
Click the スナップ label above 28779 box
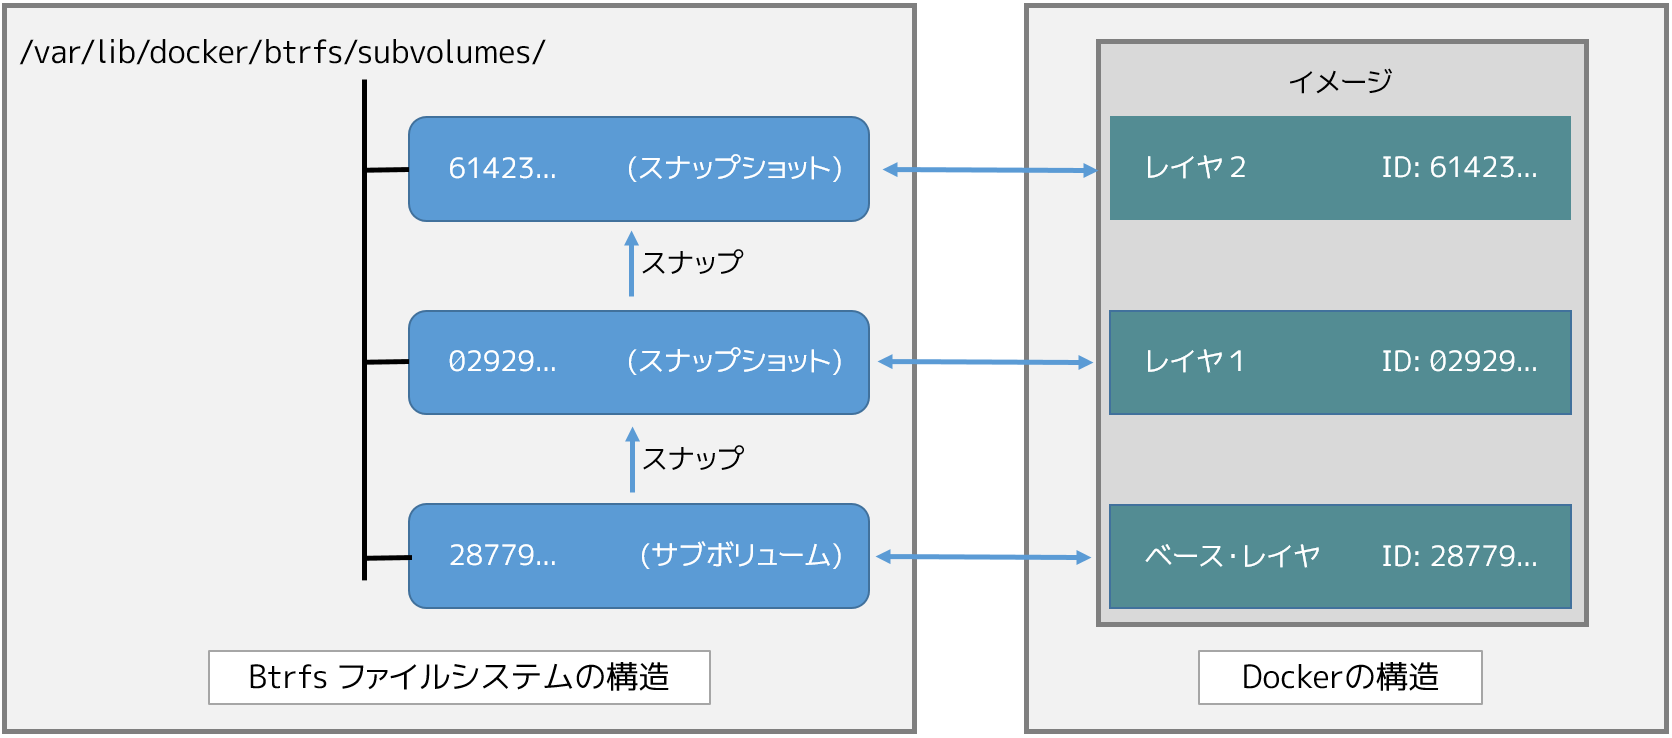click(x=692, y=458)
